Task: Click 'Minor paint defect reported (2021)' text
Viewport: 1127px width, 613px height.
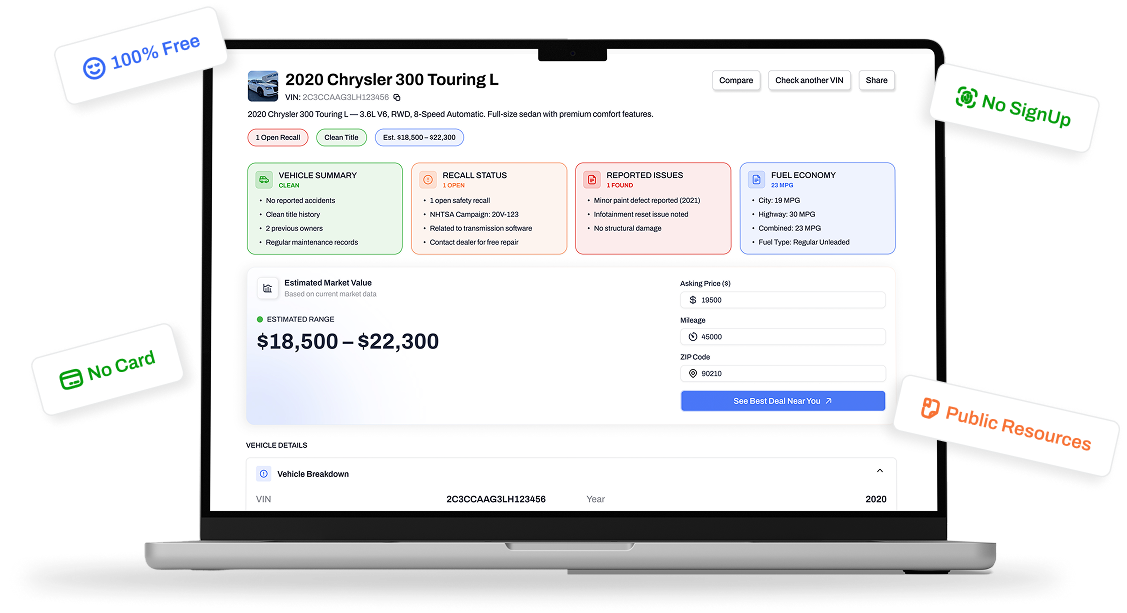Action: coord(647,201)
